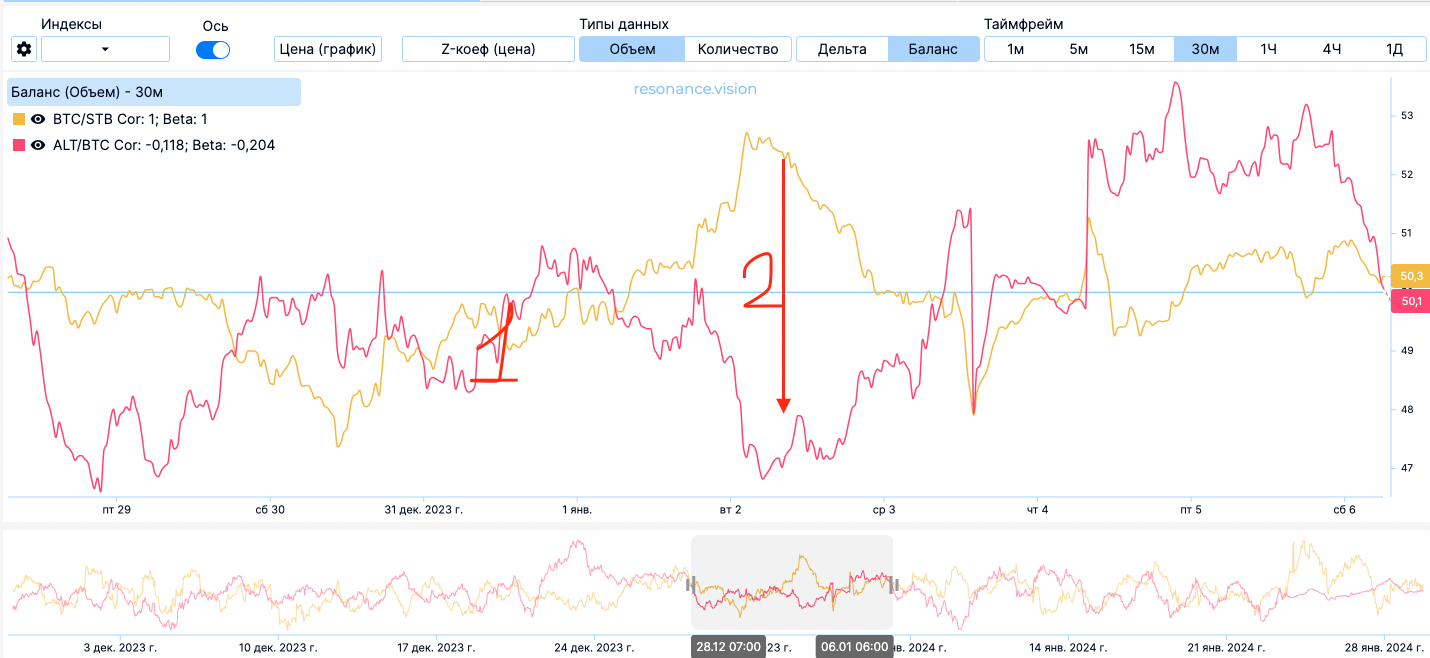Grab the left handle of range selector
Screen dimensions: 1430x658
pos(690,585)
